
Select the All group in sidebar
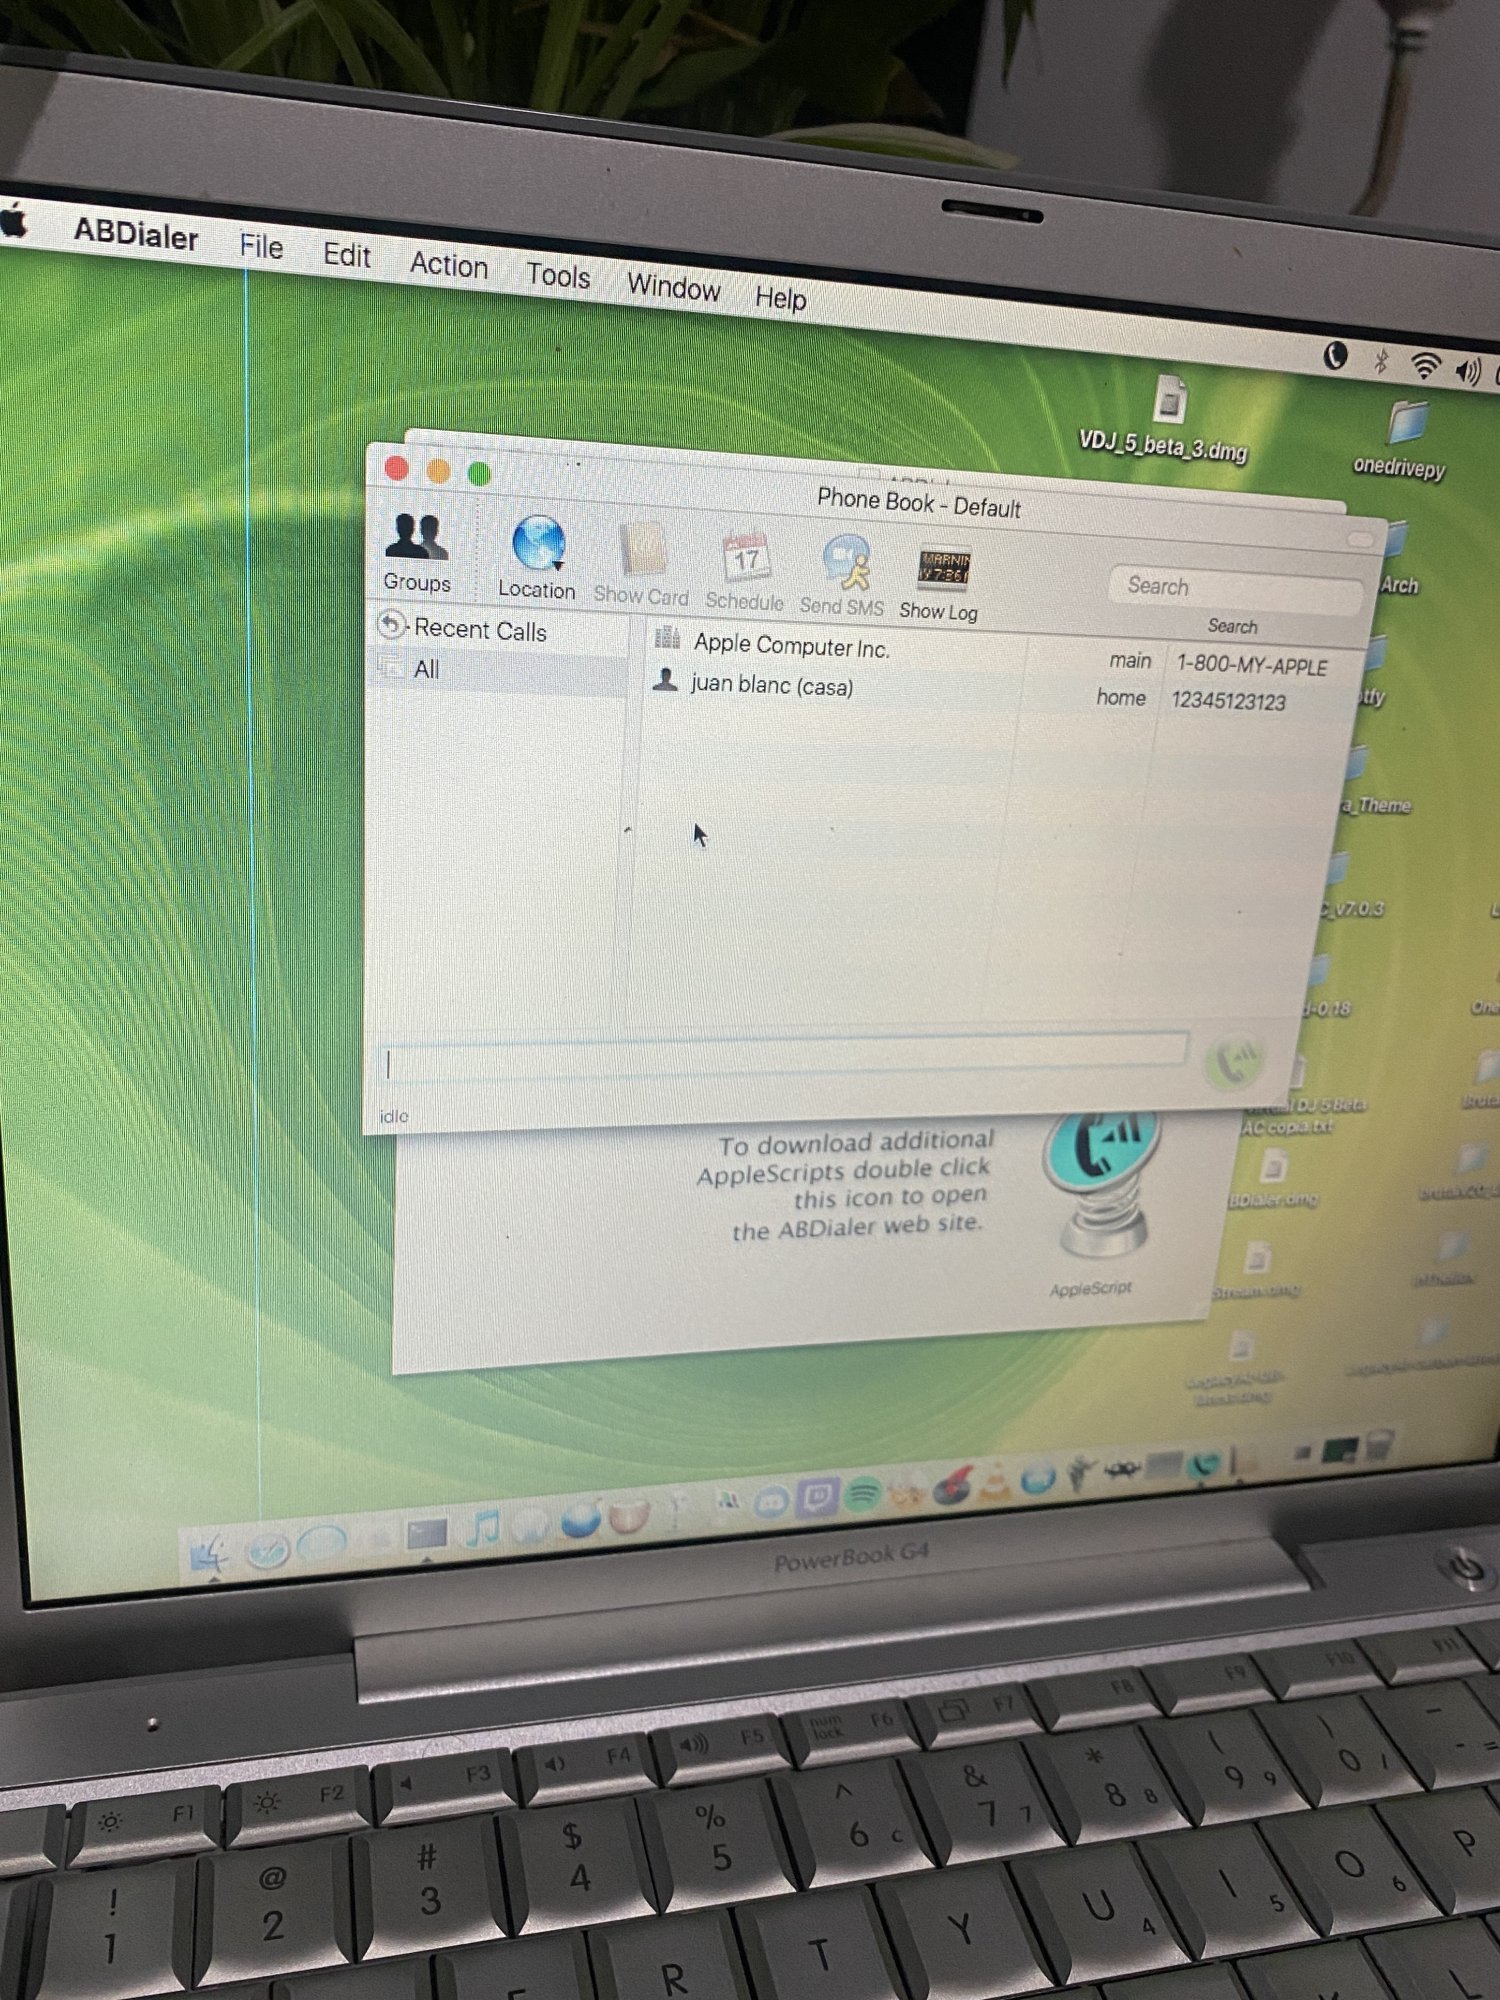[x=427, y=669]
